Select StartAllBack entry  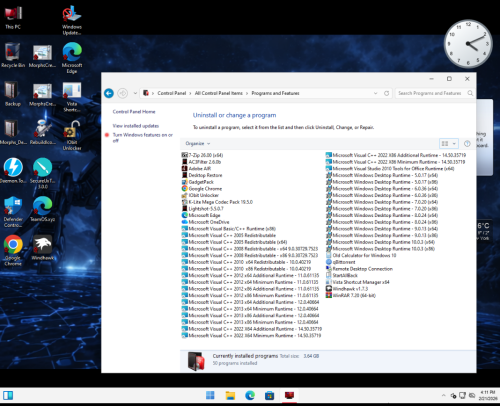pos(342,275)
